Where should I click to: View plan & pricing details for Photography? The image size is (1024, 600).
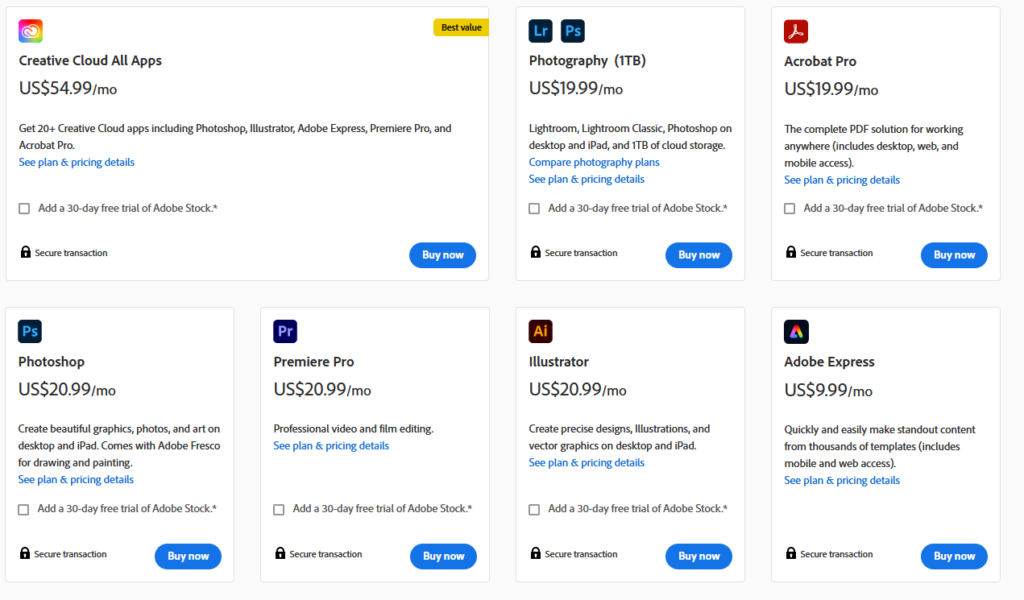pyautogui.click(x=586, y=179)
